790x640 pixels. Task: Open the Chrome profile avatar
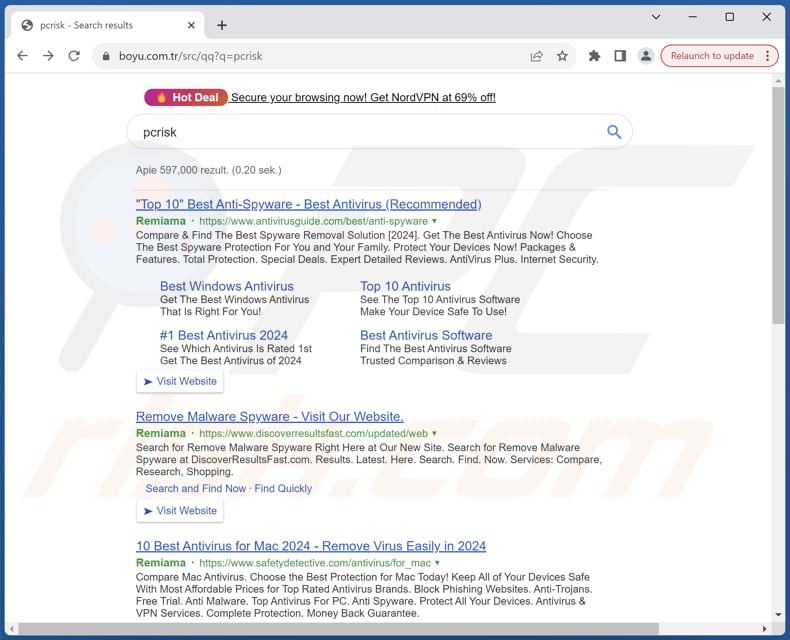point(646,56)
